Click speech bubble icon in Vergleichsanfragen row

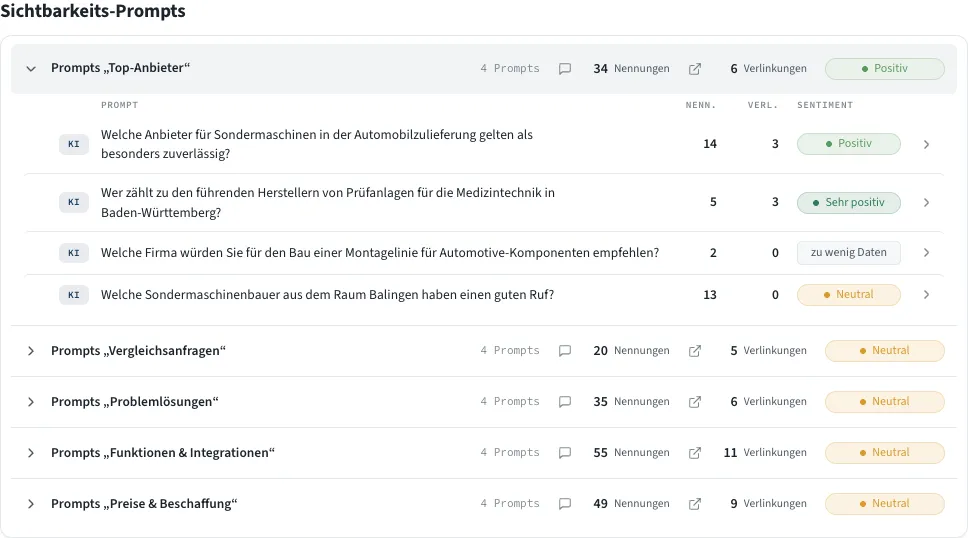[x=565, y=351]
